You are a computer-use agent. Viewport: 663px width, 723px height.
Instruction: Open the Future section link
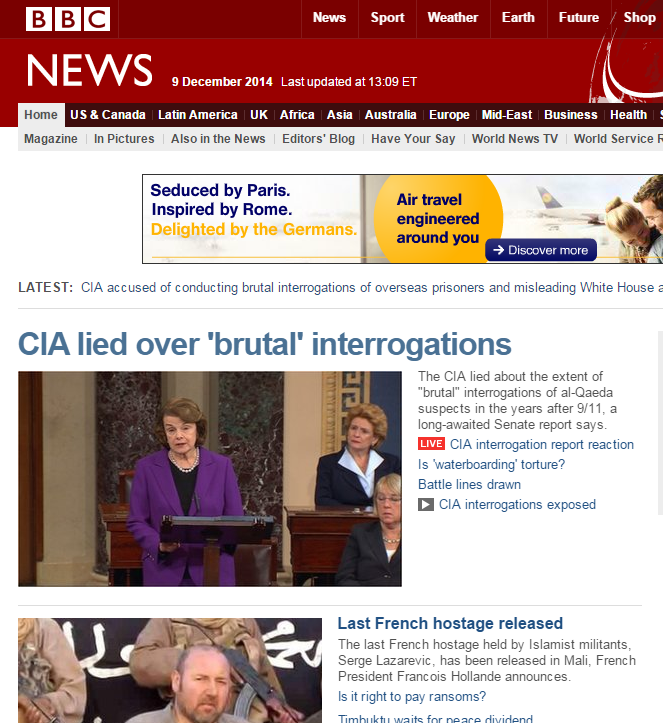point(579,18)
